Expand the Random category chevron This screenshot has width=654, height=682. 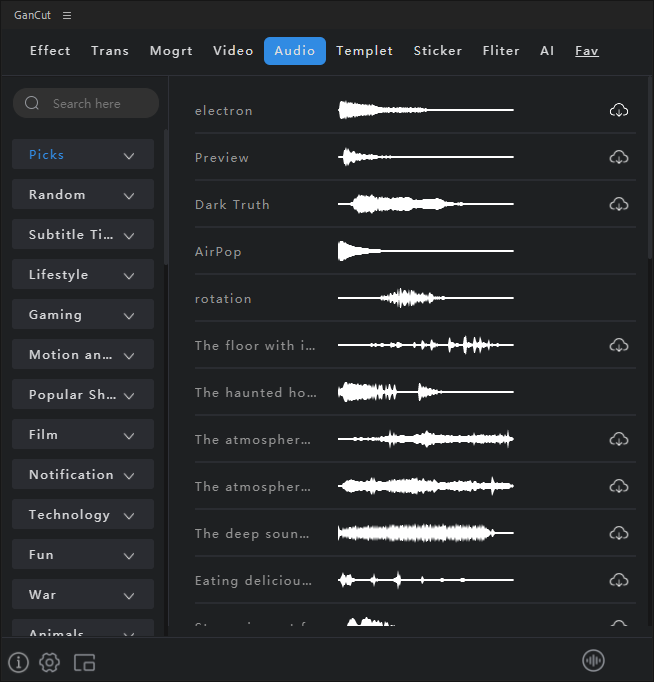click(129, 196)
